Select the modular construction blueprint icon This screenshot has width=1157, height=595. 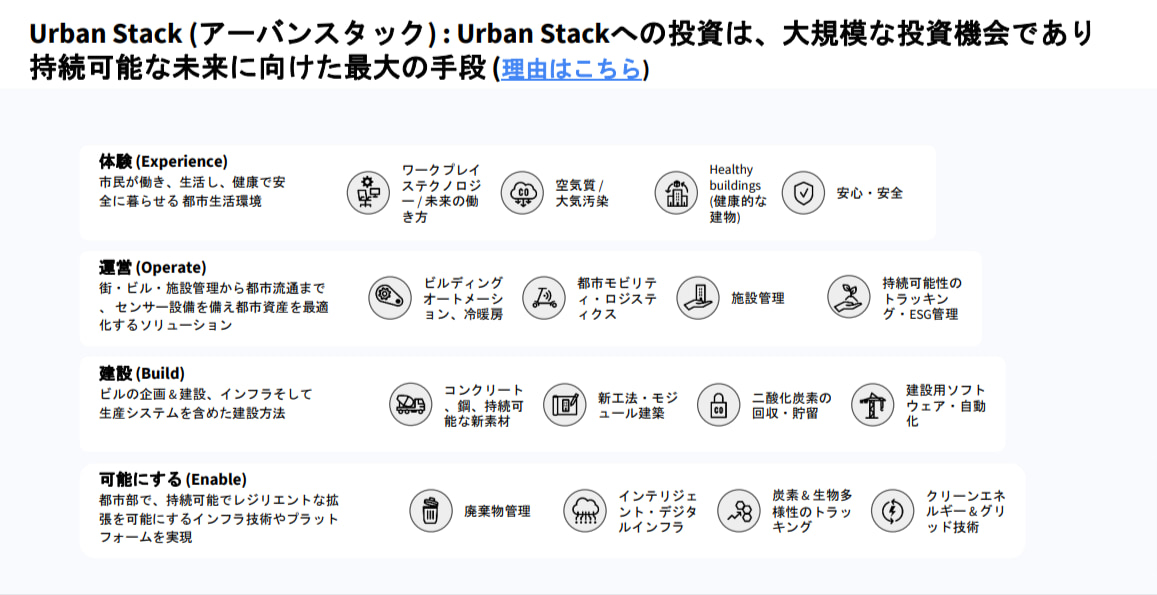(564, 405)
